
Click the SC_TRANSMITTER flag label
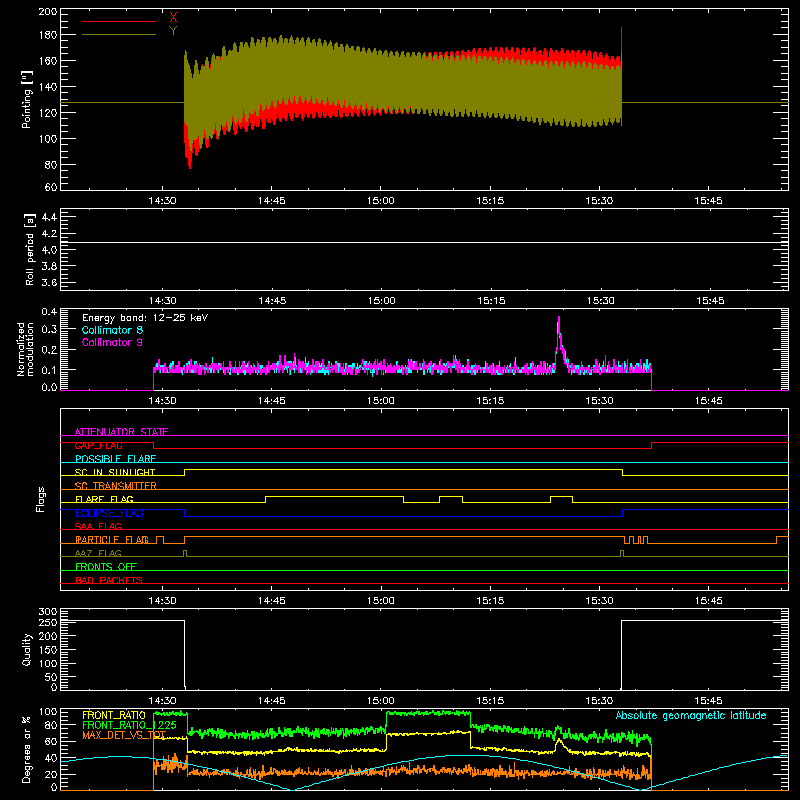[116, 486]
